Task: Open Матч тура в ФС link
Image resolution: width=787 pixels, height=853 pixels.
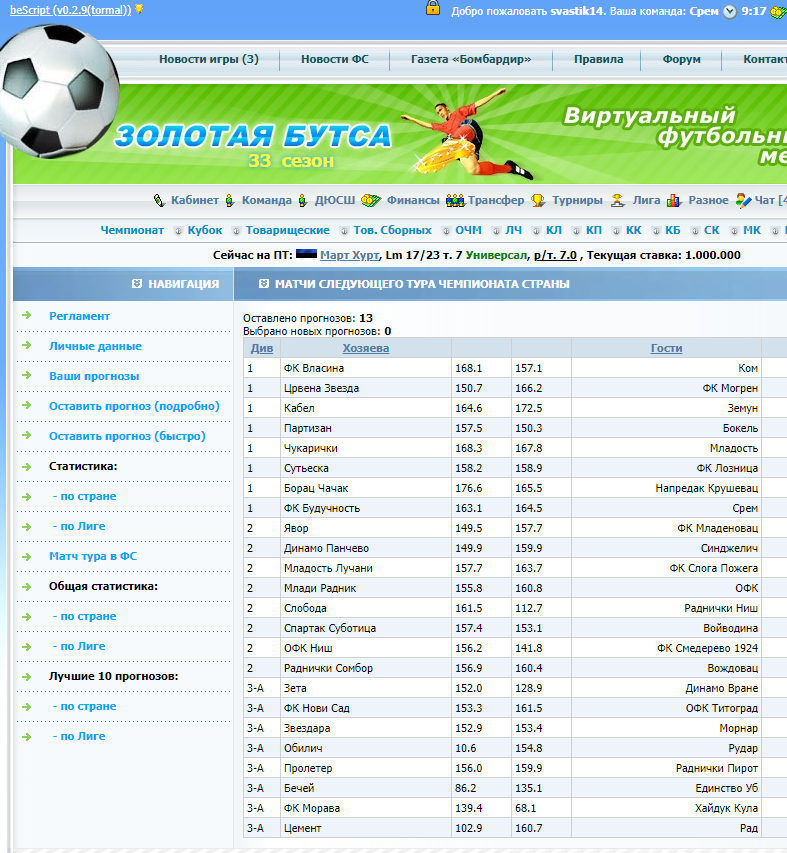Action: [93, 556]
